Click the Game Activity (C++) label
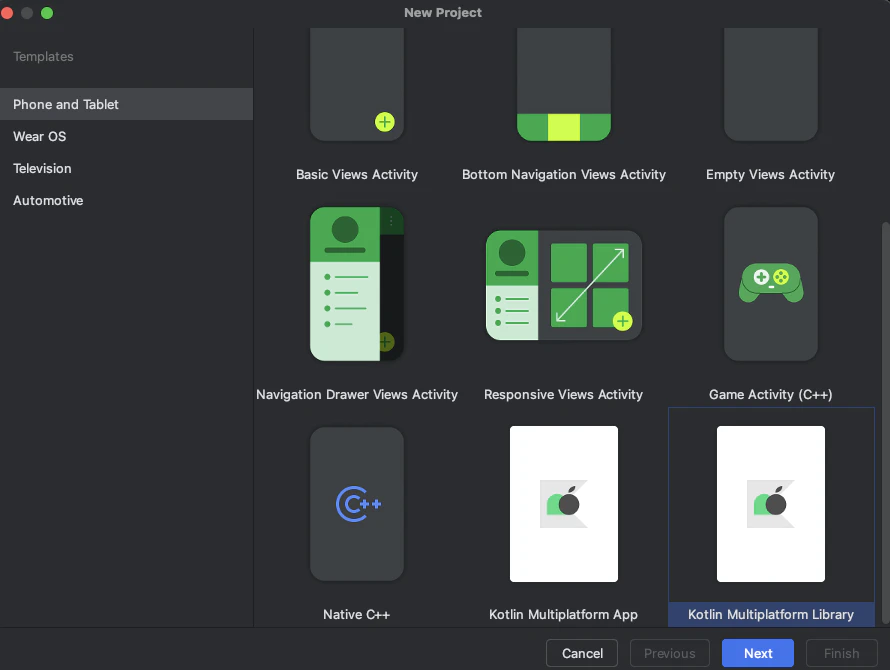This screenshot has width=890, height=670. coord(770,394)
